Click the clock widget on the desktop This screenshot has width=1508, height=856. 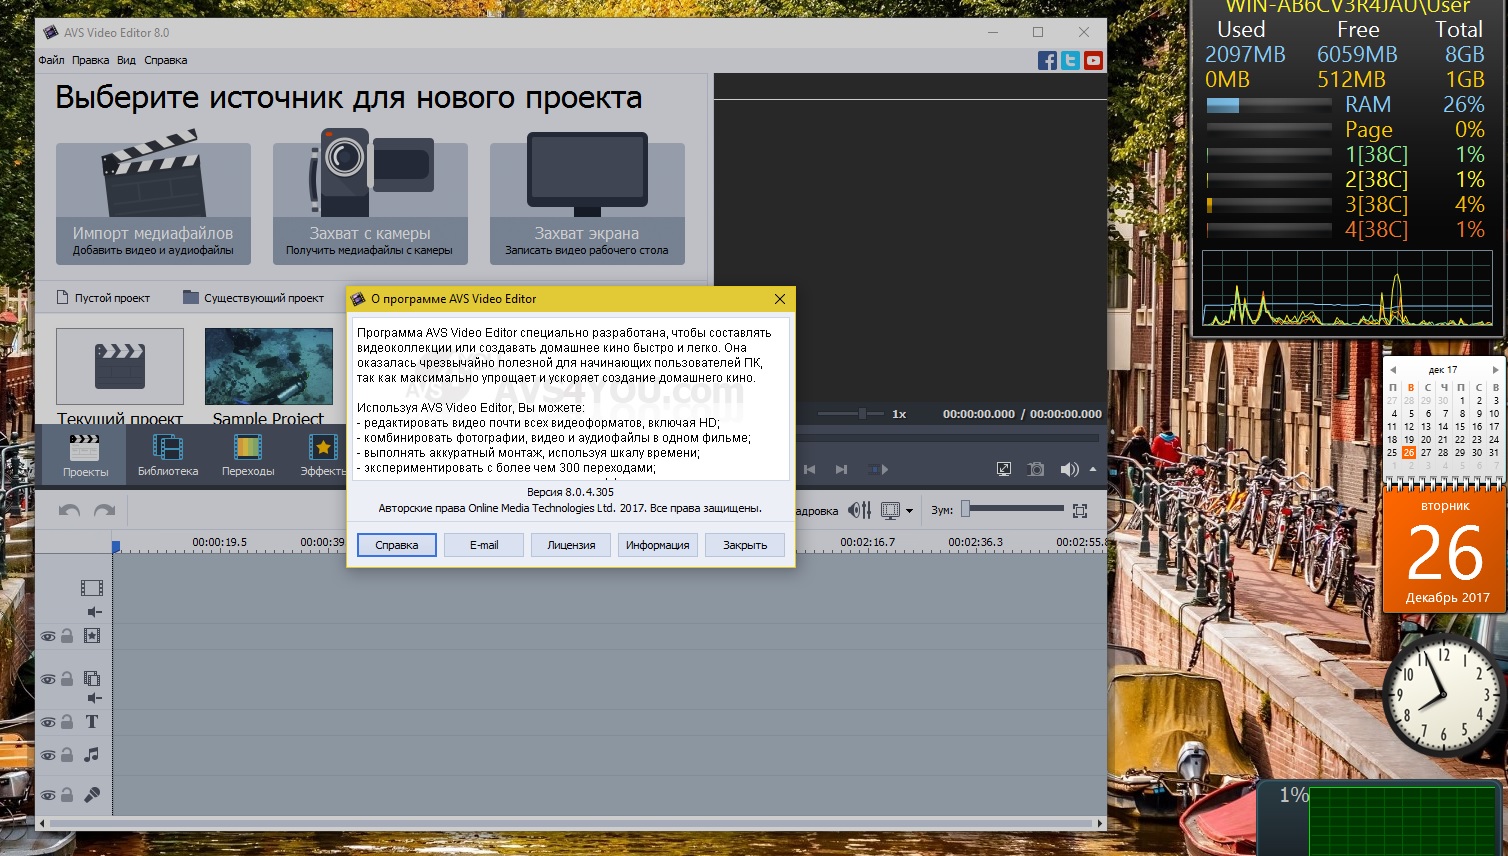coord(1444,696)
